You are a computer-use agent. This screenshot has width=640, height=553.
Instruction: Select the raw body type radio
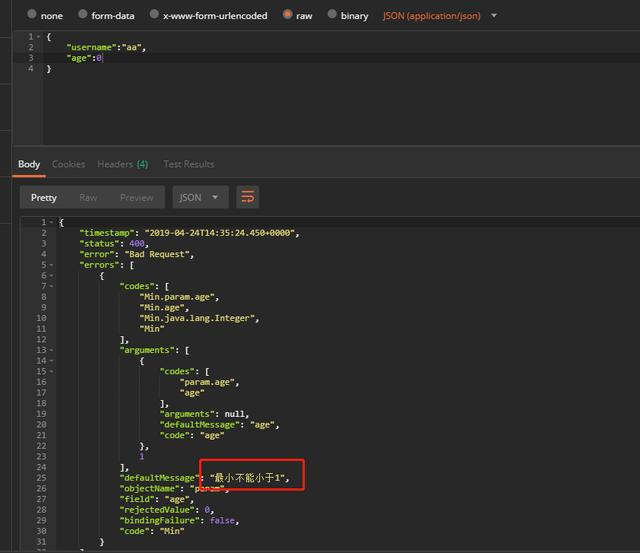(288, 16)
